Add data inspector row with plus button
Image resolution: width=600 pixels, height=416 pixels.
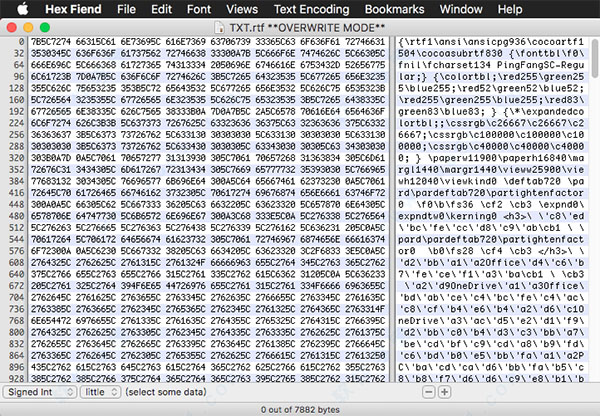pos(444,392)
